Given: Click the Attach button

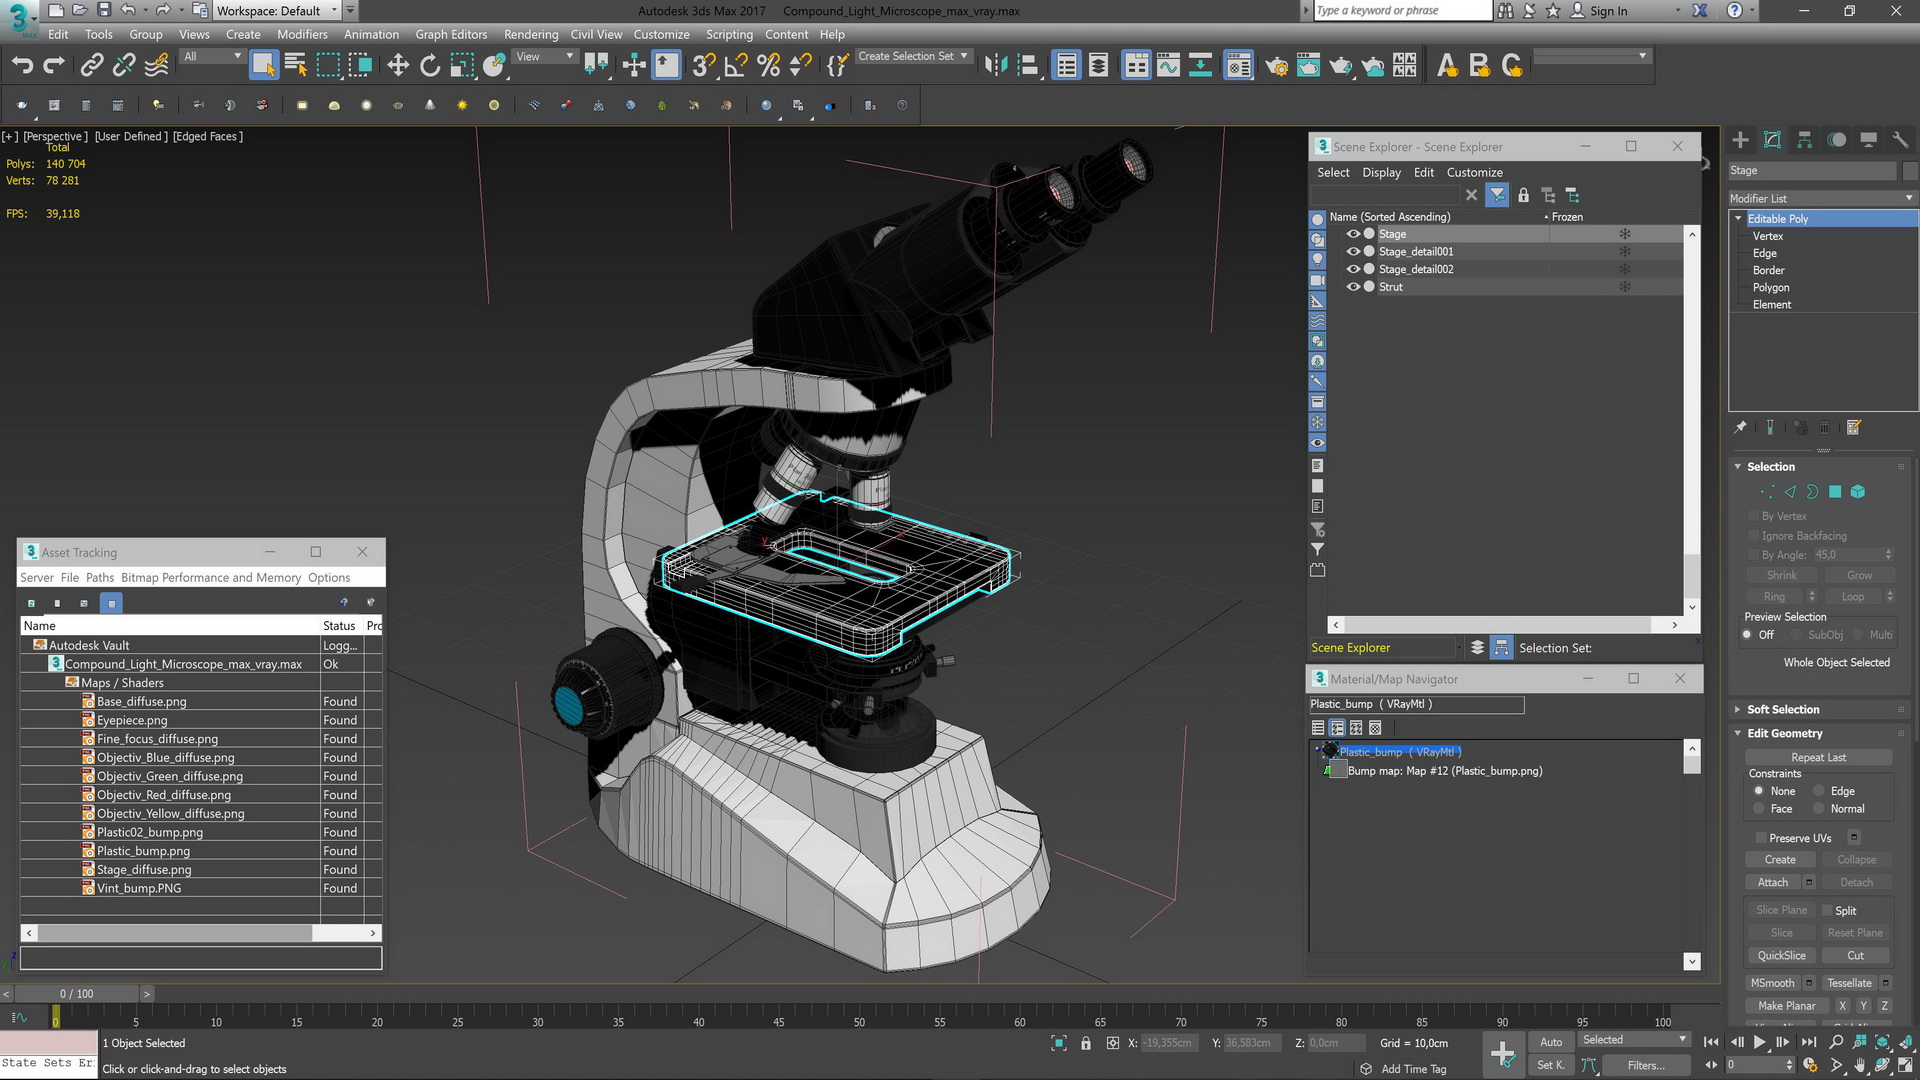Looking at the screenshot, I should (x=1772, y=883).
